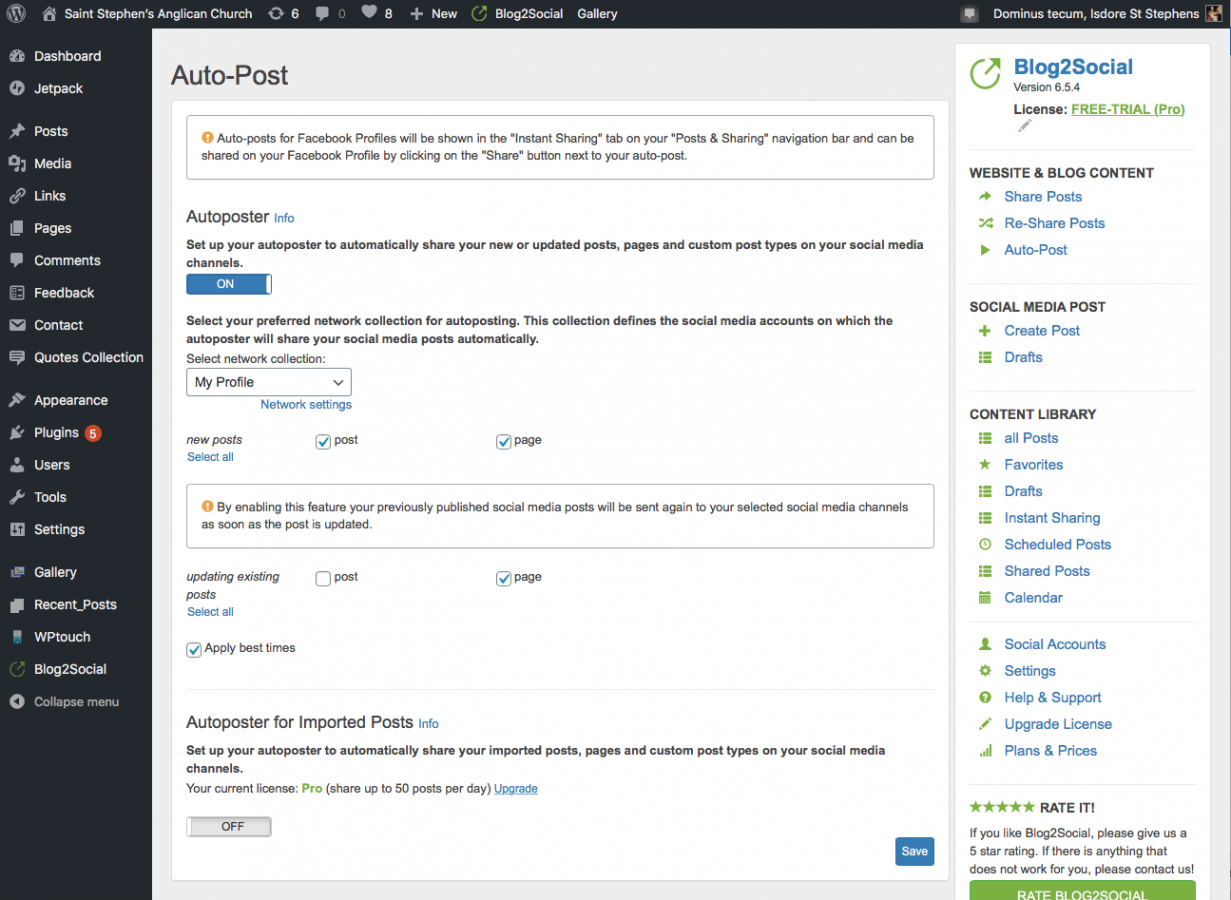
Task: Open the updates icon in admin bar
Action: coord(276,14)
